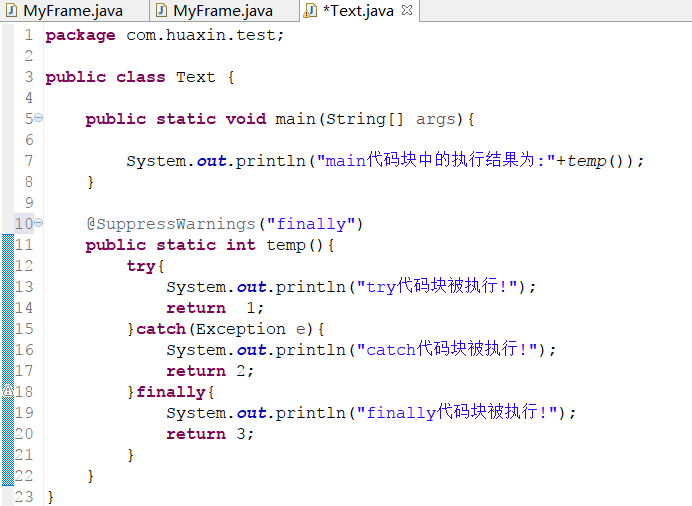Viewport: 692px width, 506px height.
Task: Click 'return 3;' statement on line 20
Action: click(210, 434)
